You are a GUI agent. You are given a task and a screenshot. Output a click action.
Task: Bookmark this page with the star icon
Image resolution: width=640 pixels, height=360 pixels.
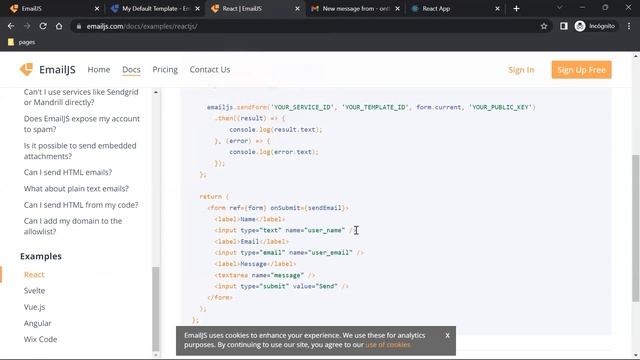click(544, 26)
